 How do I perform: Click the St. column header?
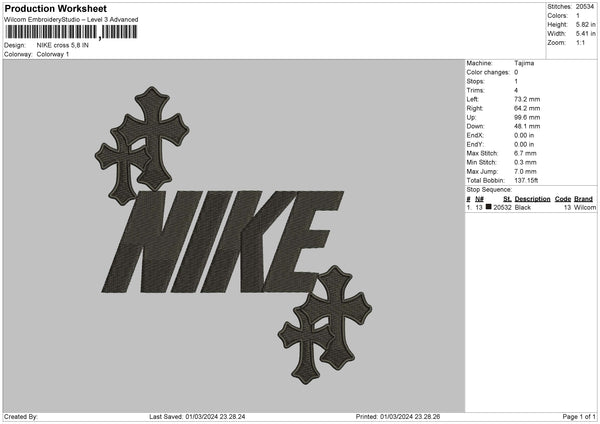507,199
